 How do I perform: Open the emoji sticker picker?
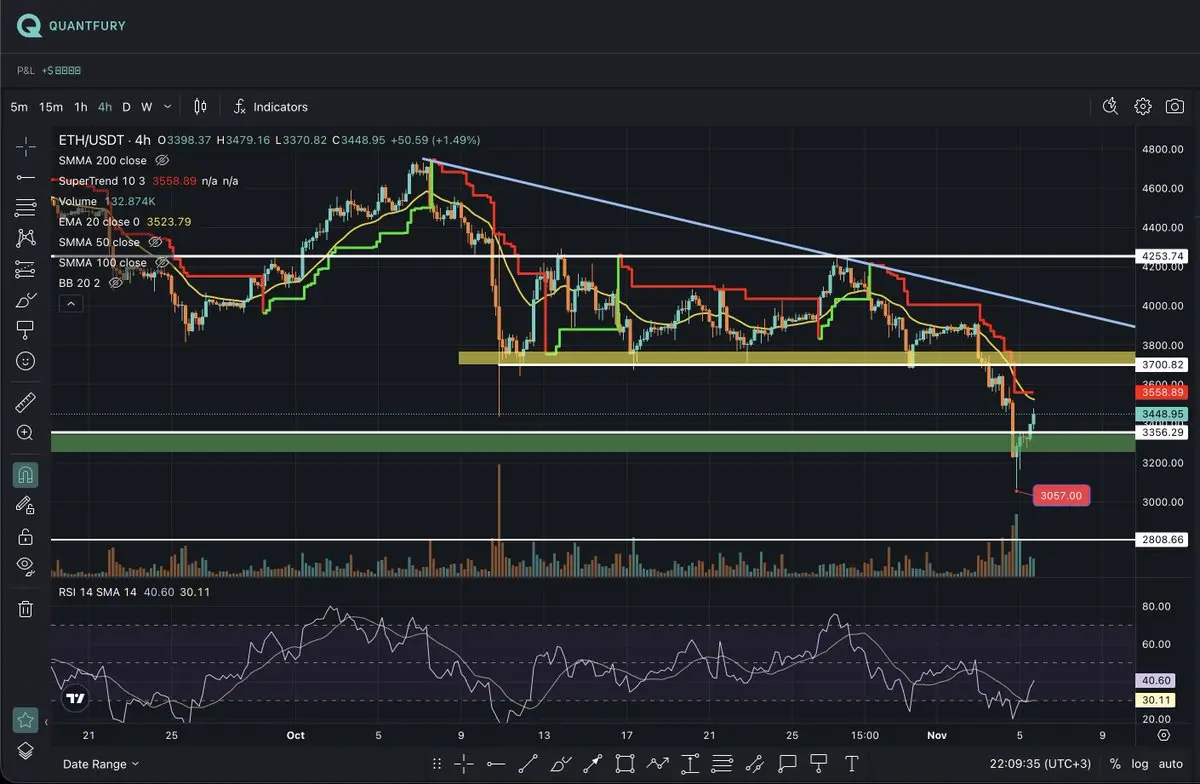25,361
